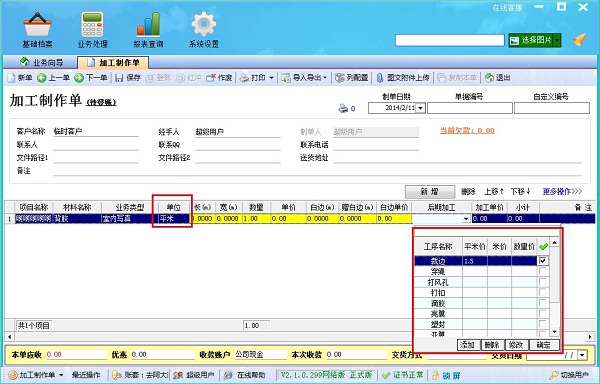Check the 打风孔 process checkbox
Viewport: 600px width, 384px height.
[543, 282]
